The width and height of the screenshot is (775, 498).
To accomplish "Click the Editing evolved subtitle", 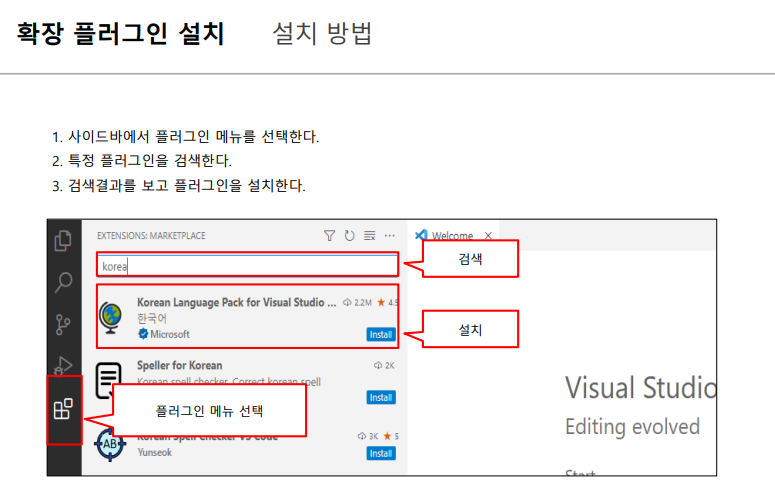I will pyautogui.click(x=633, y=427).
